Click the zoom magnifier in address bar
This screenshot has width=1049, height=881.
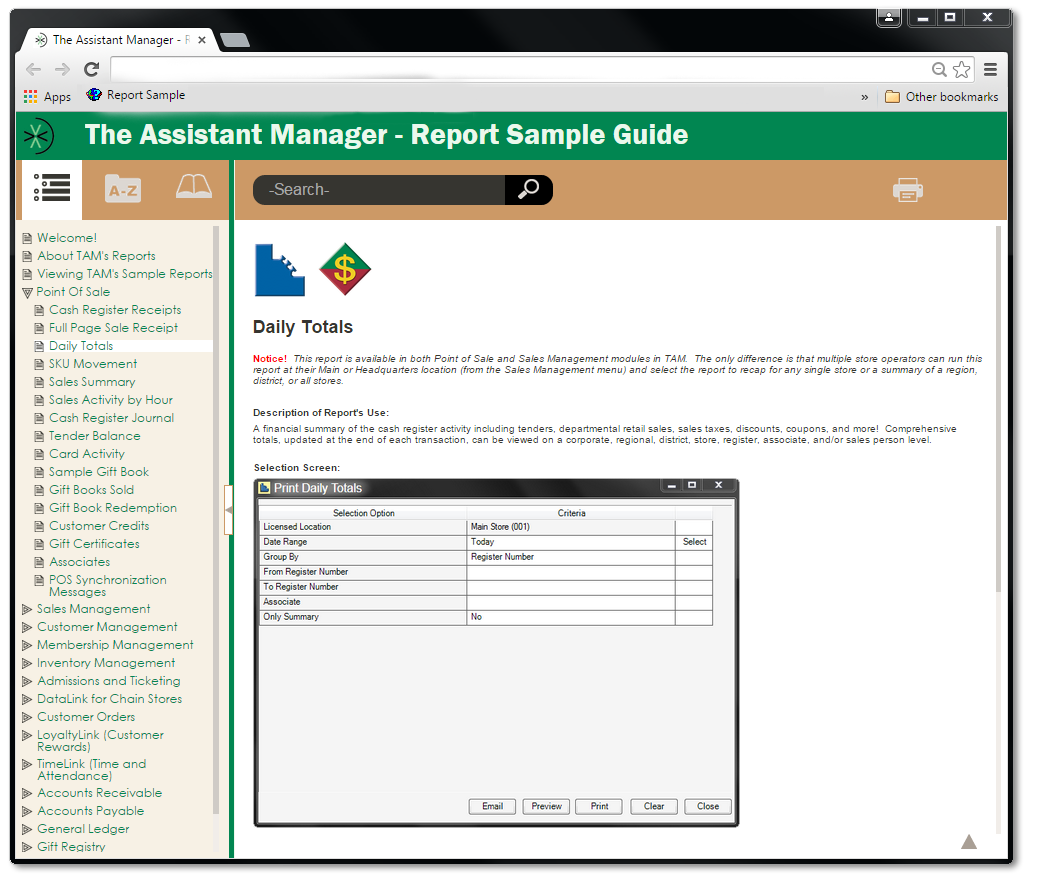(x=939, y=70)
